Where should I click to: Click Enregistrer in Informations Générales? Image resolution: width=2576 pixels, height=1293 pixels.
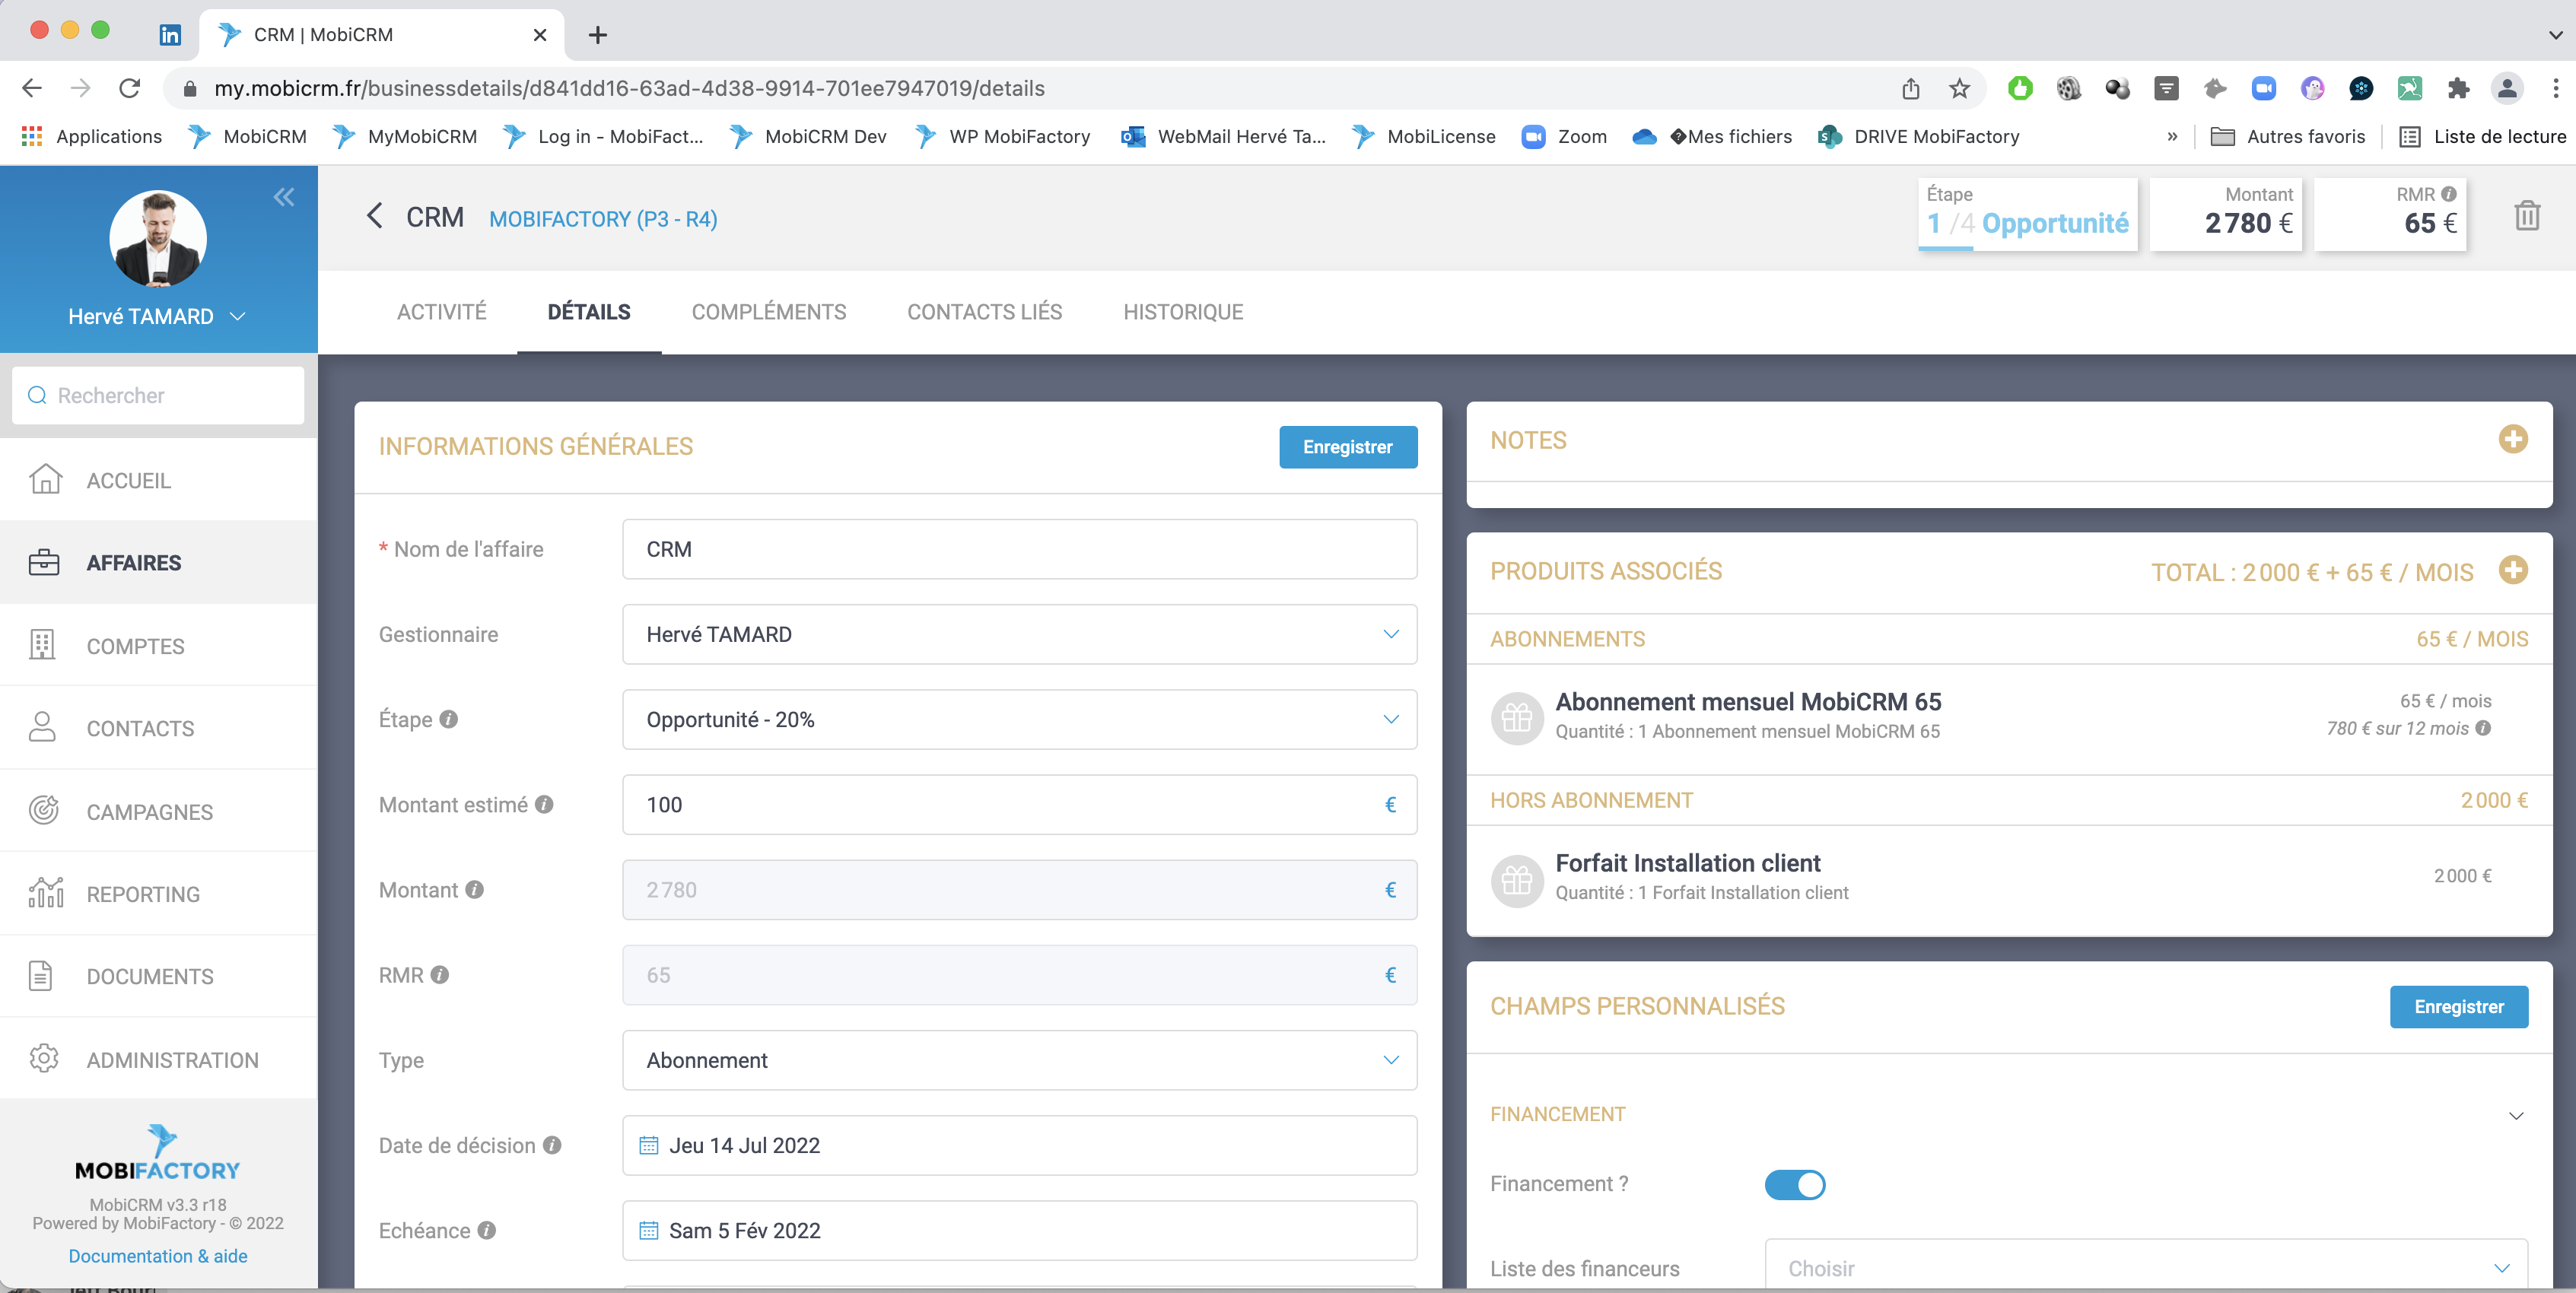tap(1347, 447)
